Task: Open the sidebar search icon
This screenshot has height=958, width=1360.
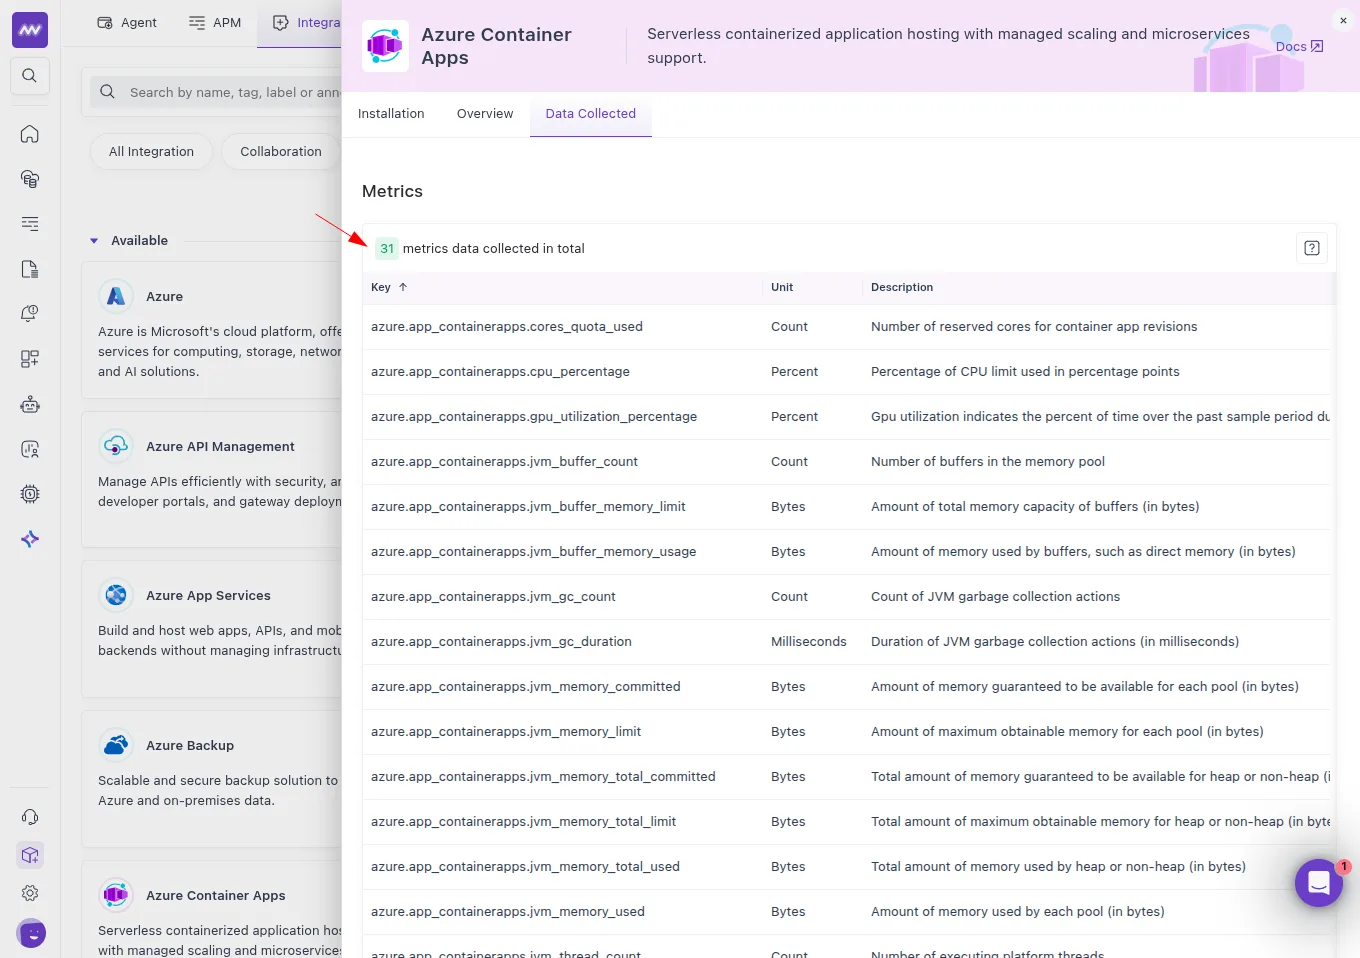Action: point(30,75)
